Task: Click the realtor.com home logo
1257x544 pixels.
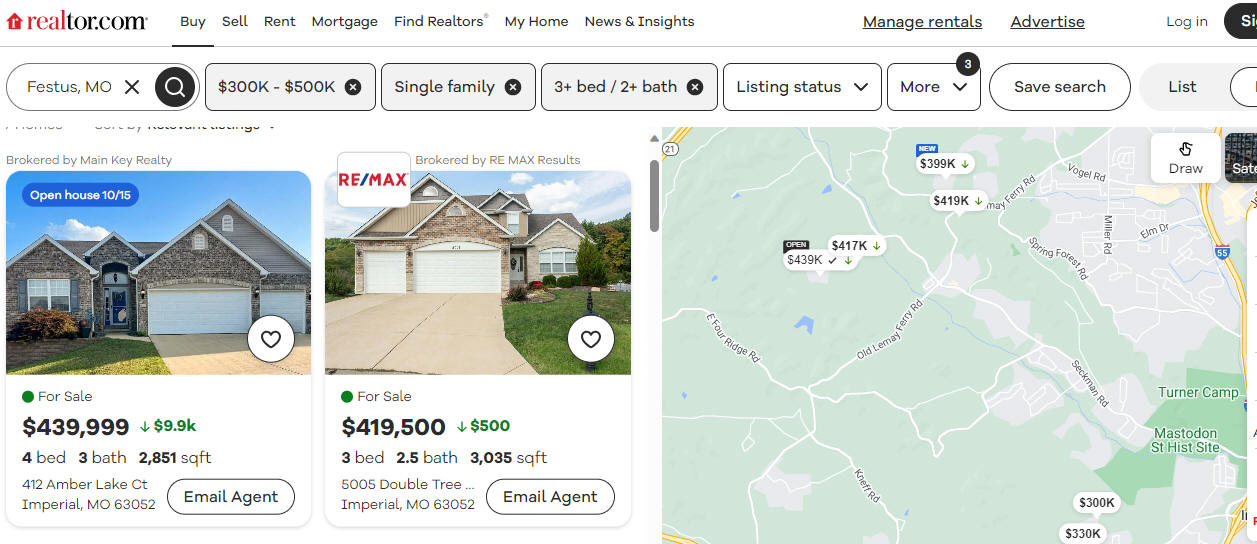Action: (77, 21)
